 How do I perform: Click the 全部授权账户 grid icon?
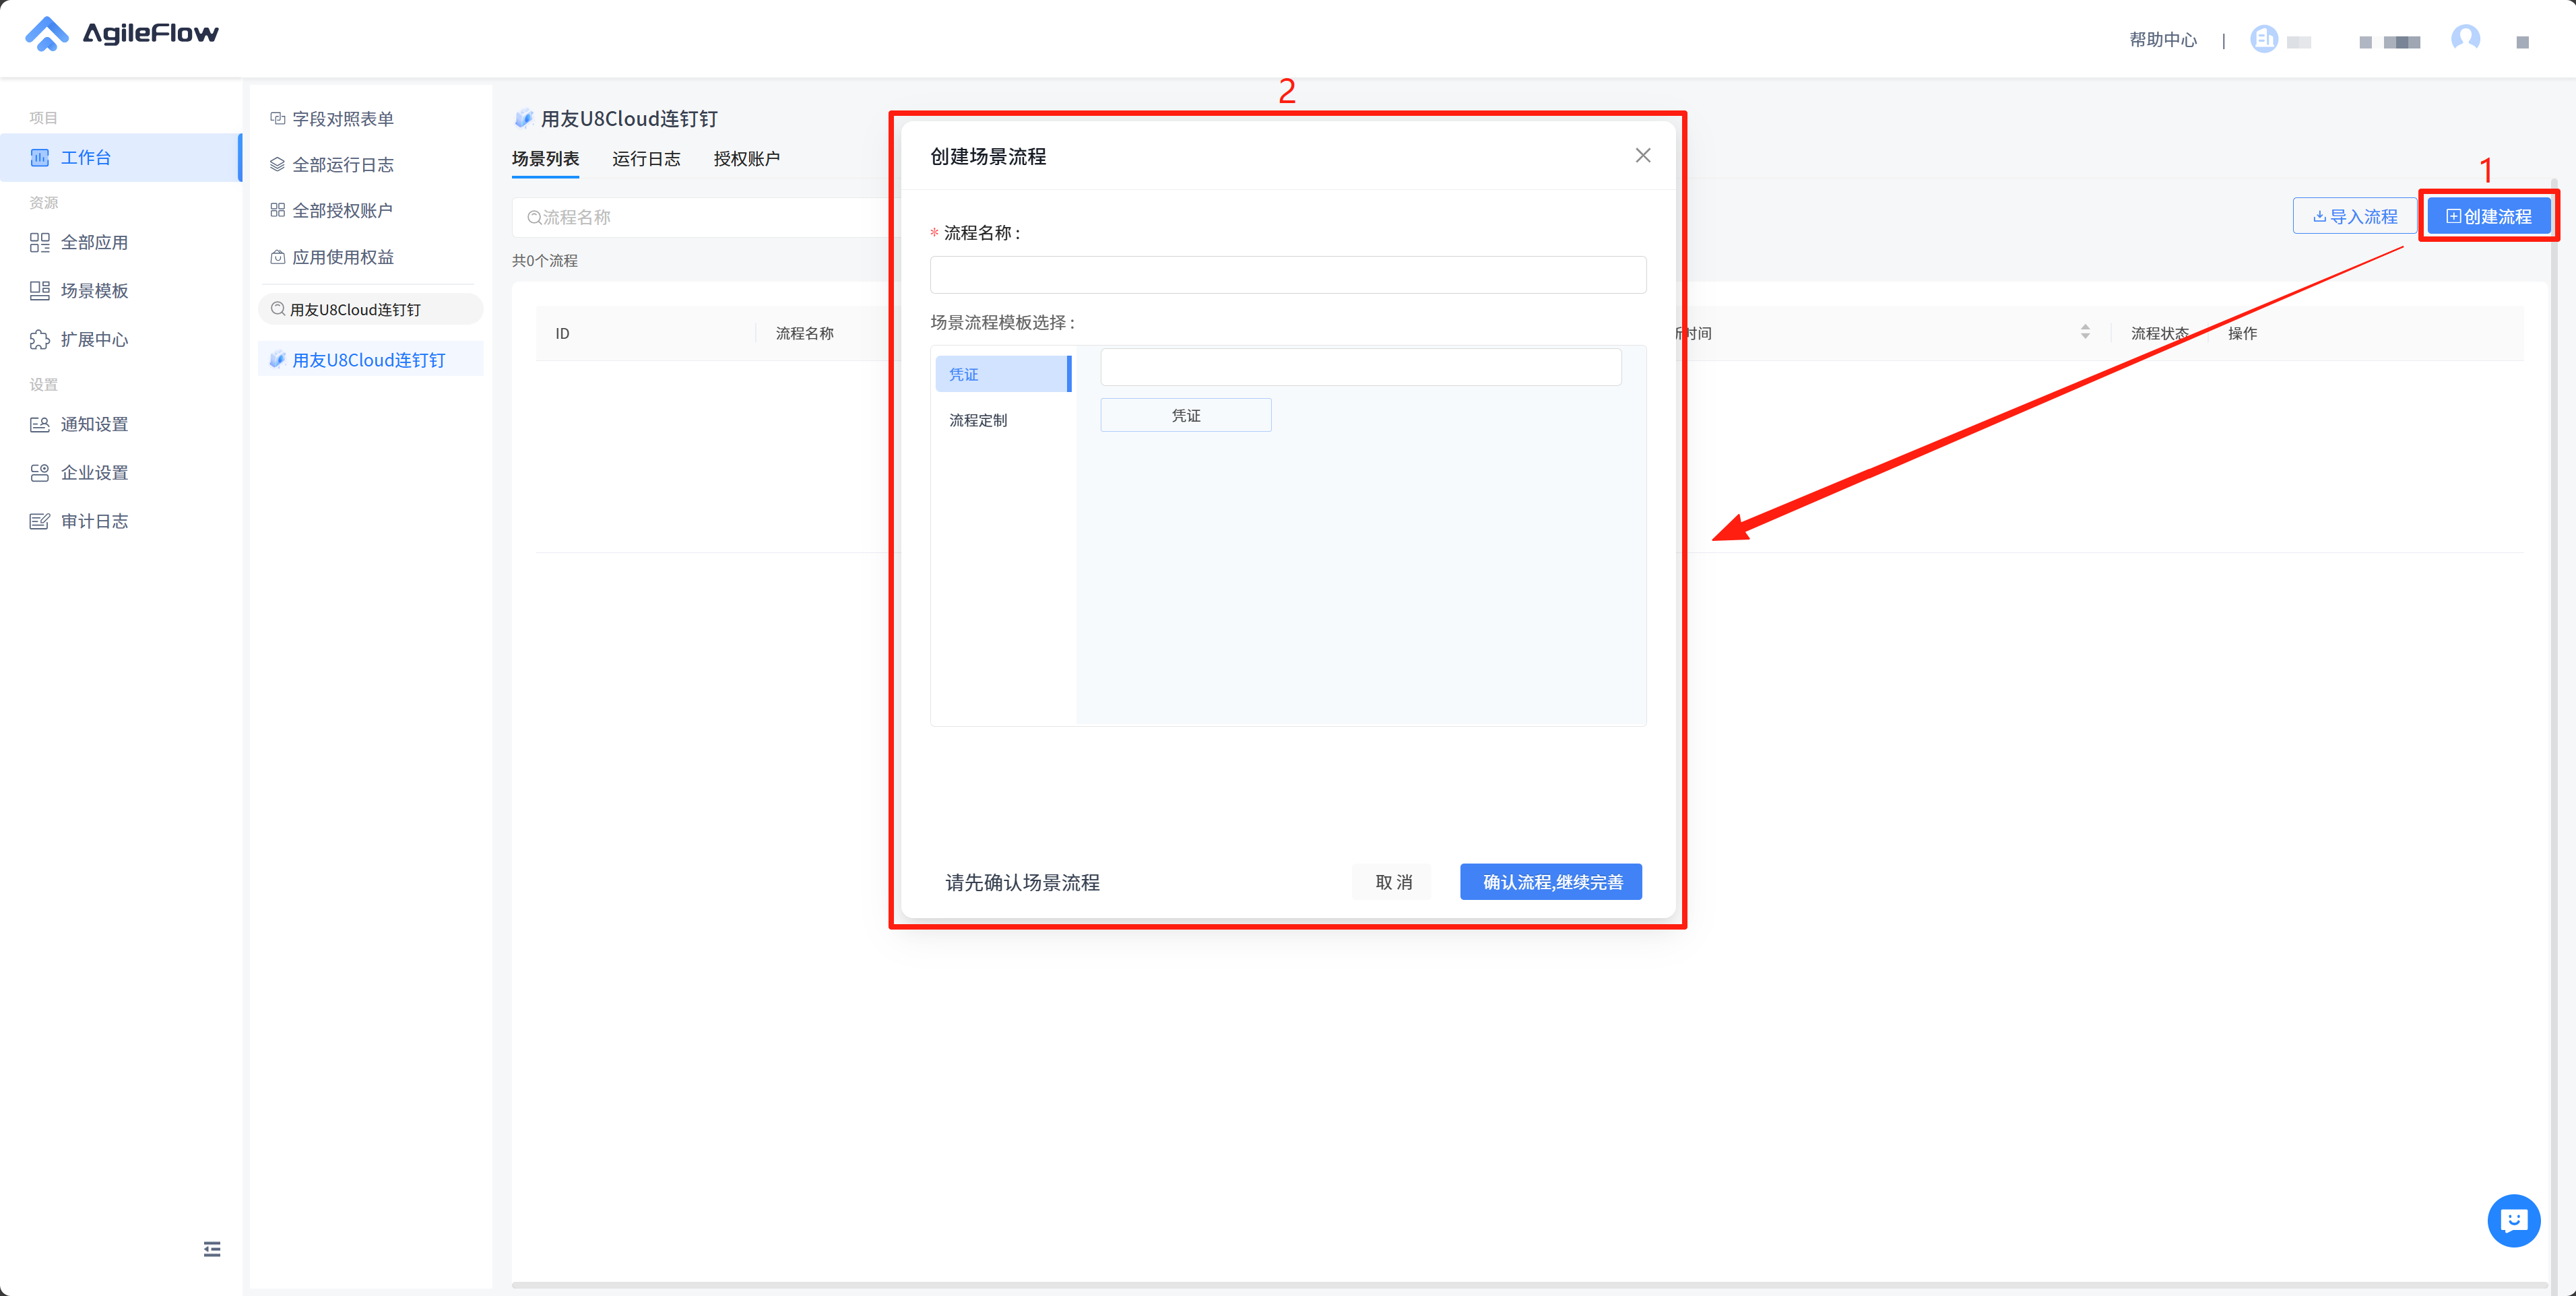click(278, 210)
